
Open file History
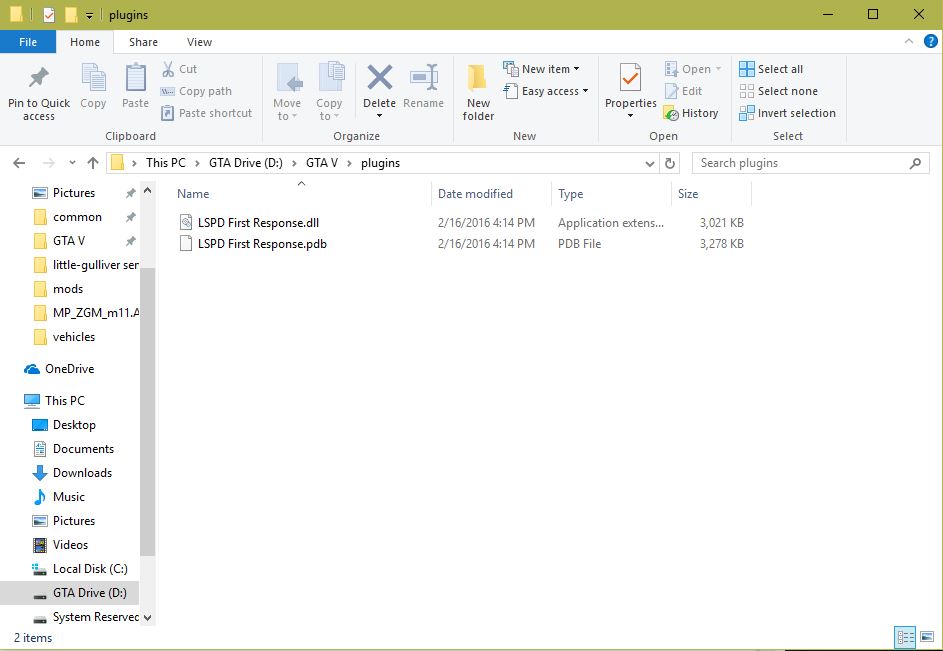691,113
